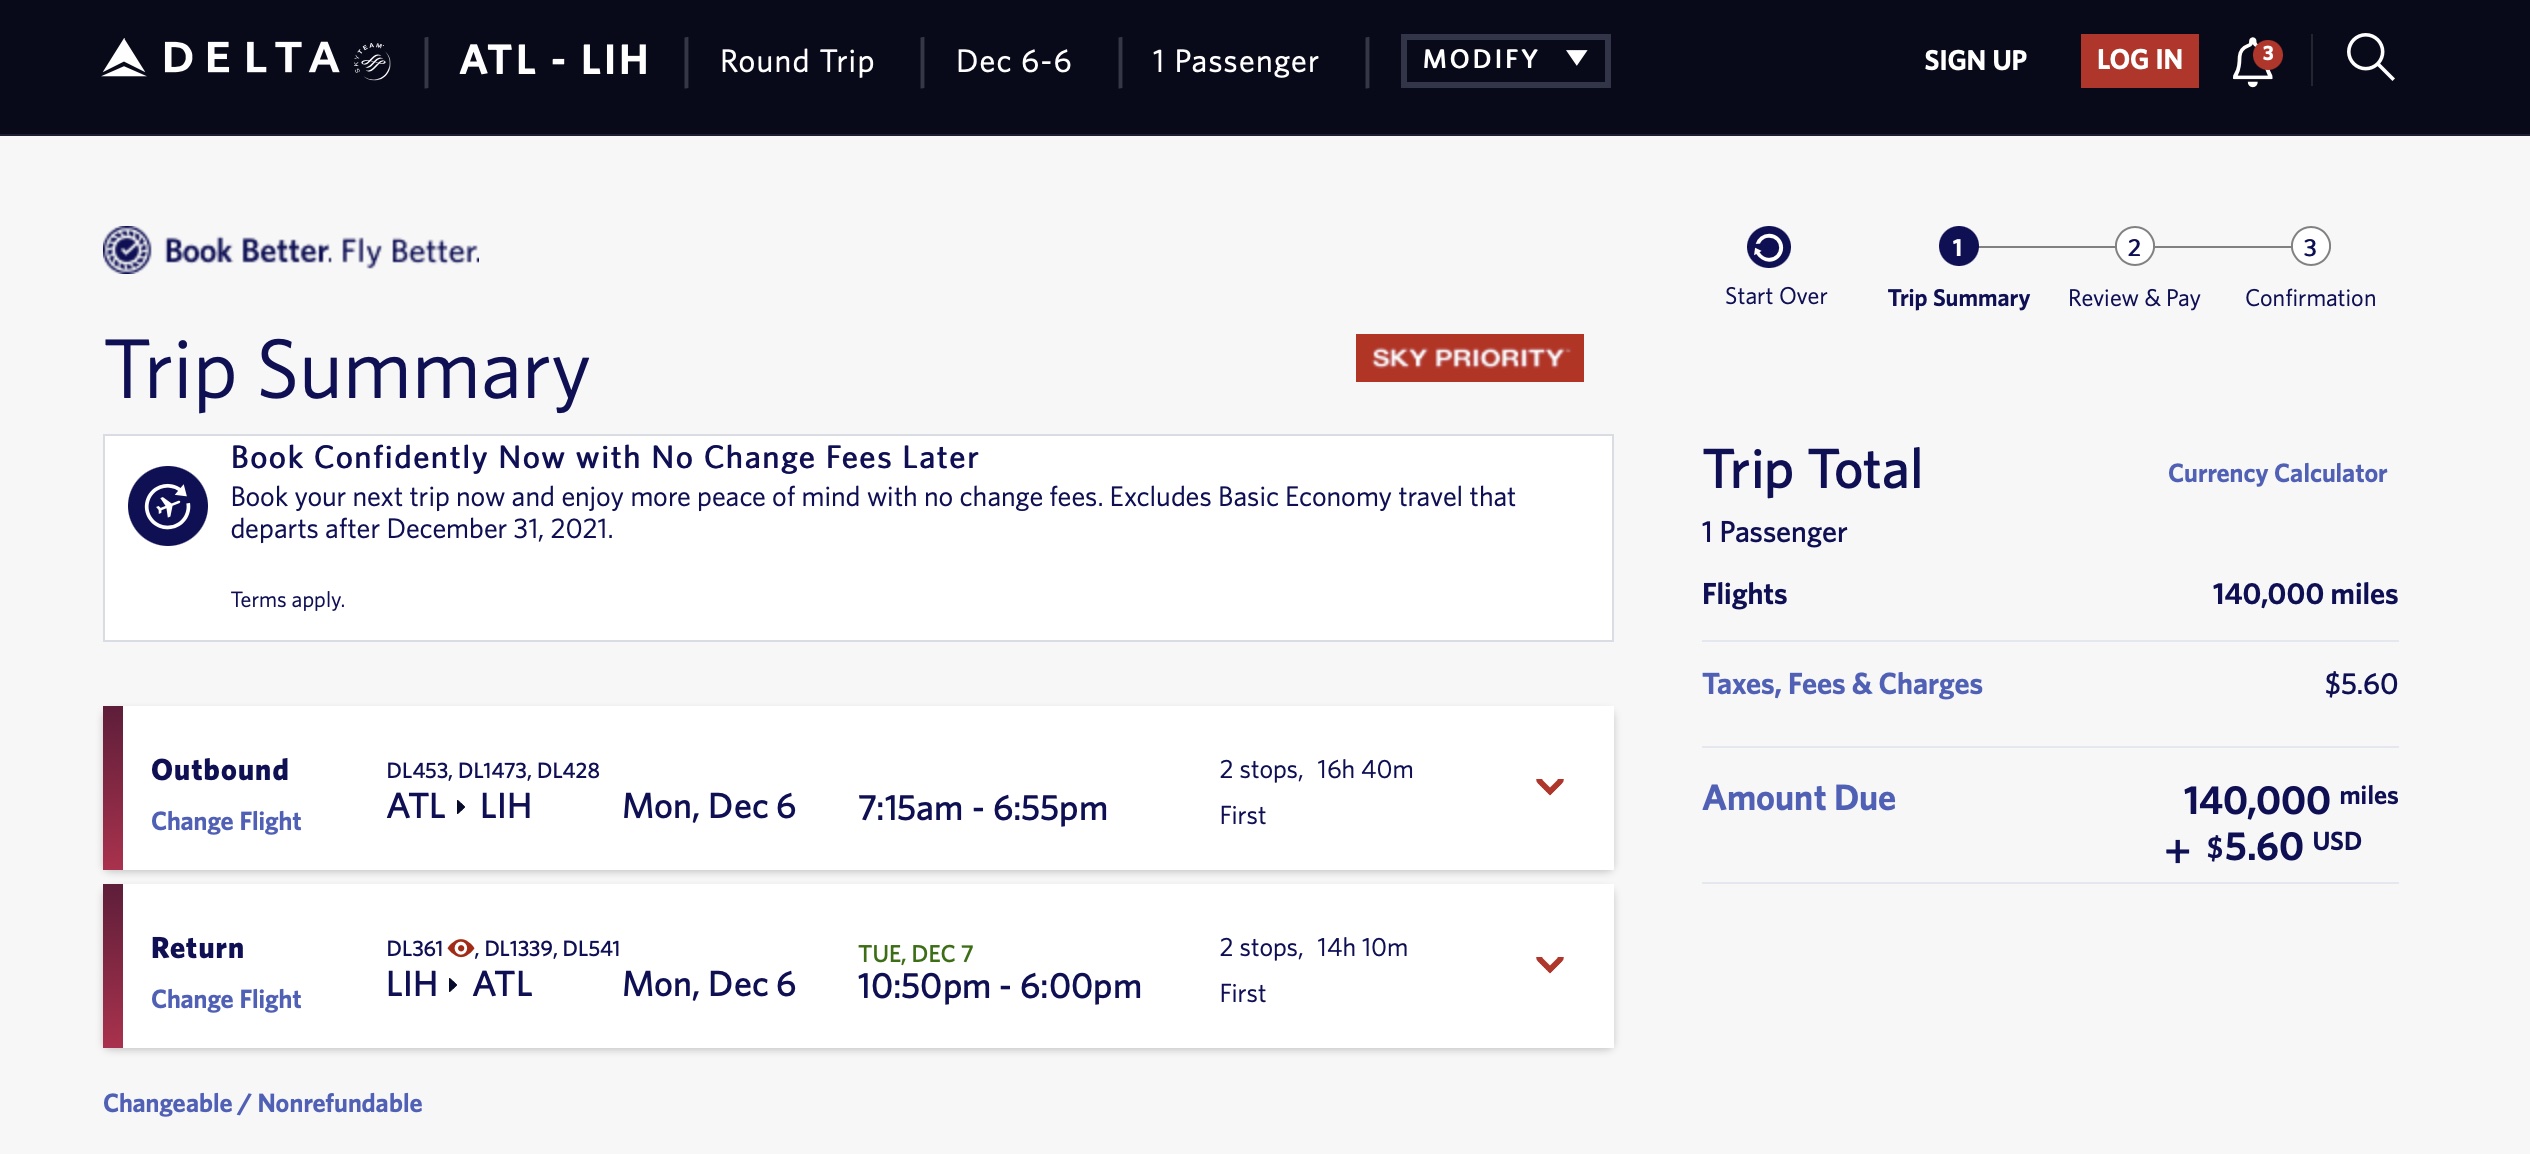Click the SIGN UP link

1975,60
